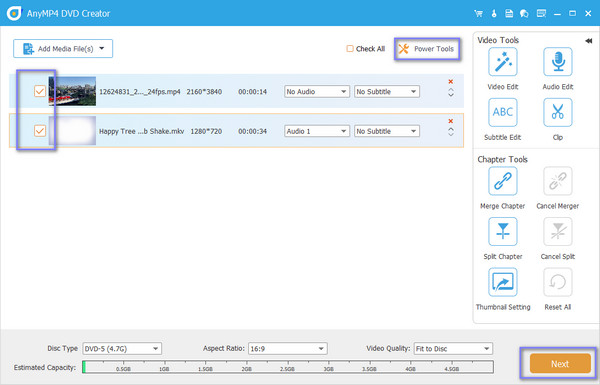The height and width of the screenshot is (385, 600).
Task: Click the Estimated Capacity progress bar
Action: (288, 367)
